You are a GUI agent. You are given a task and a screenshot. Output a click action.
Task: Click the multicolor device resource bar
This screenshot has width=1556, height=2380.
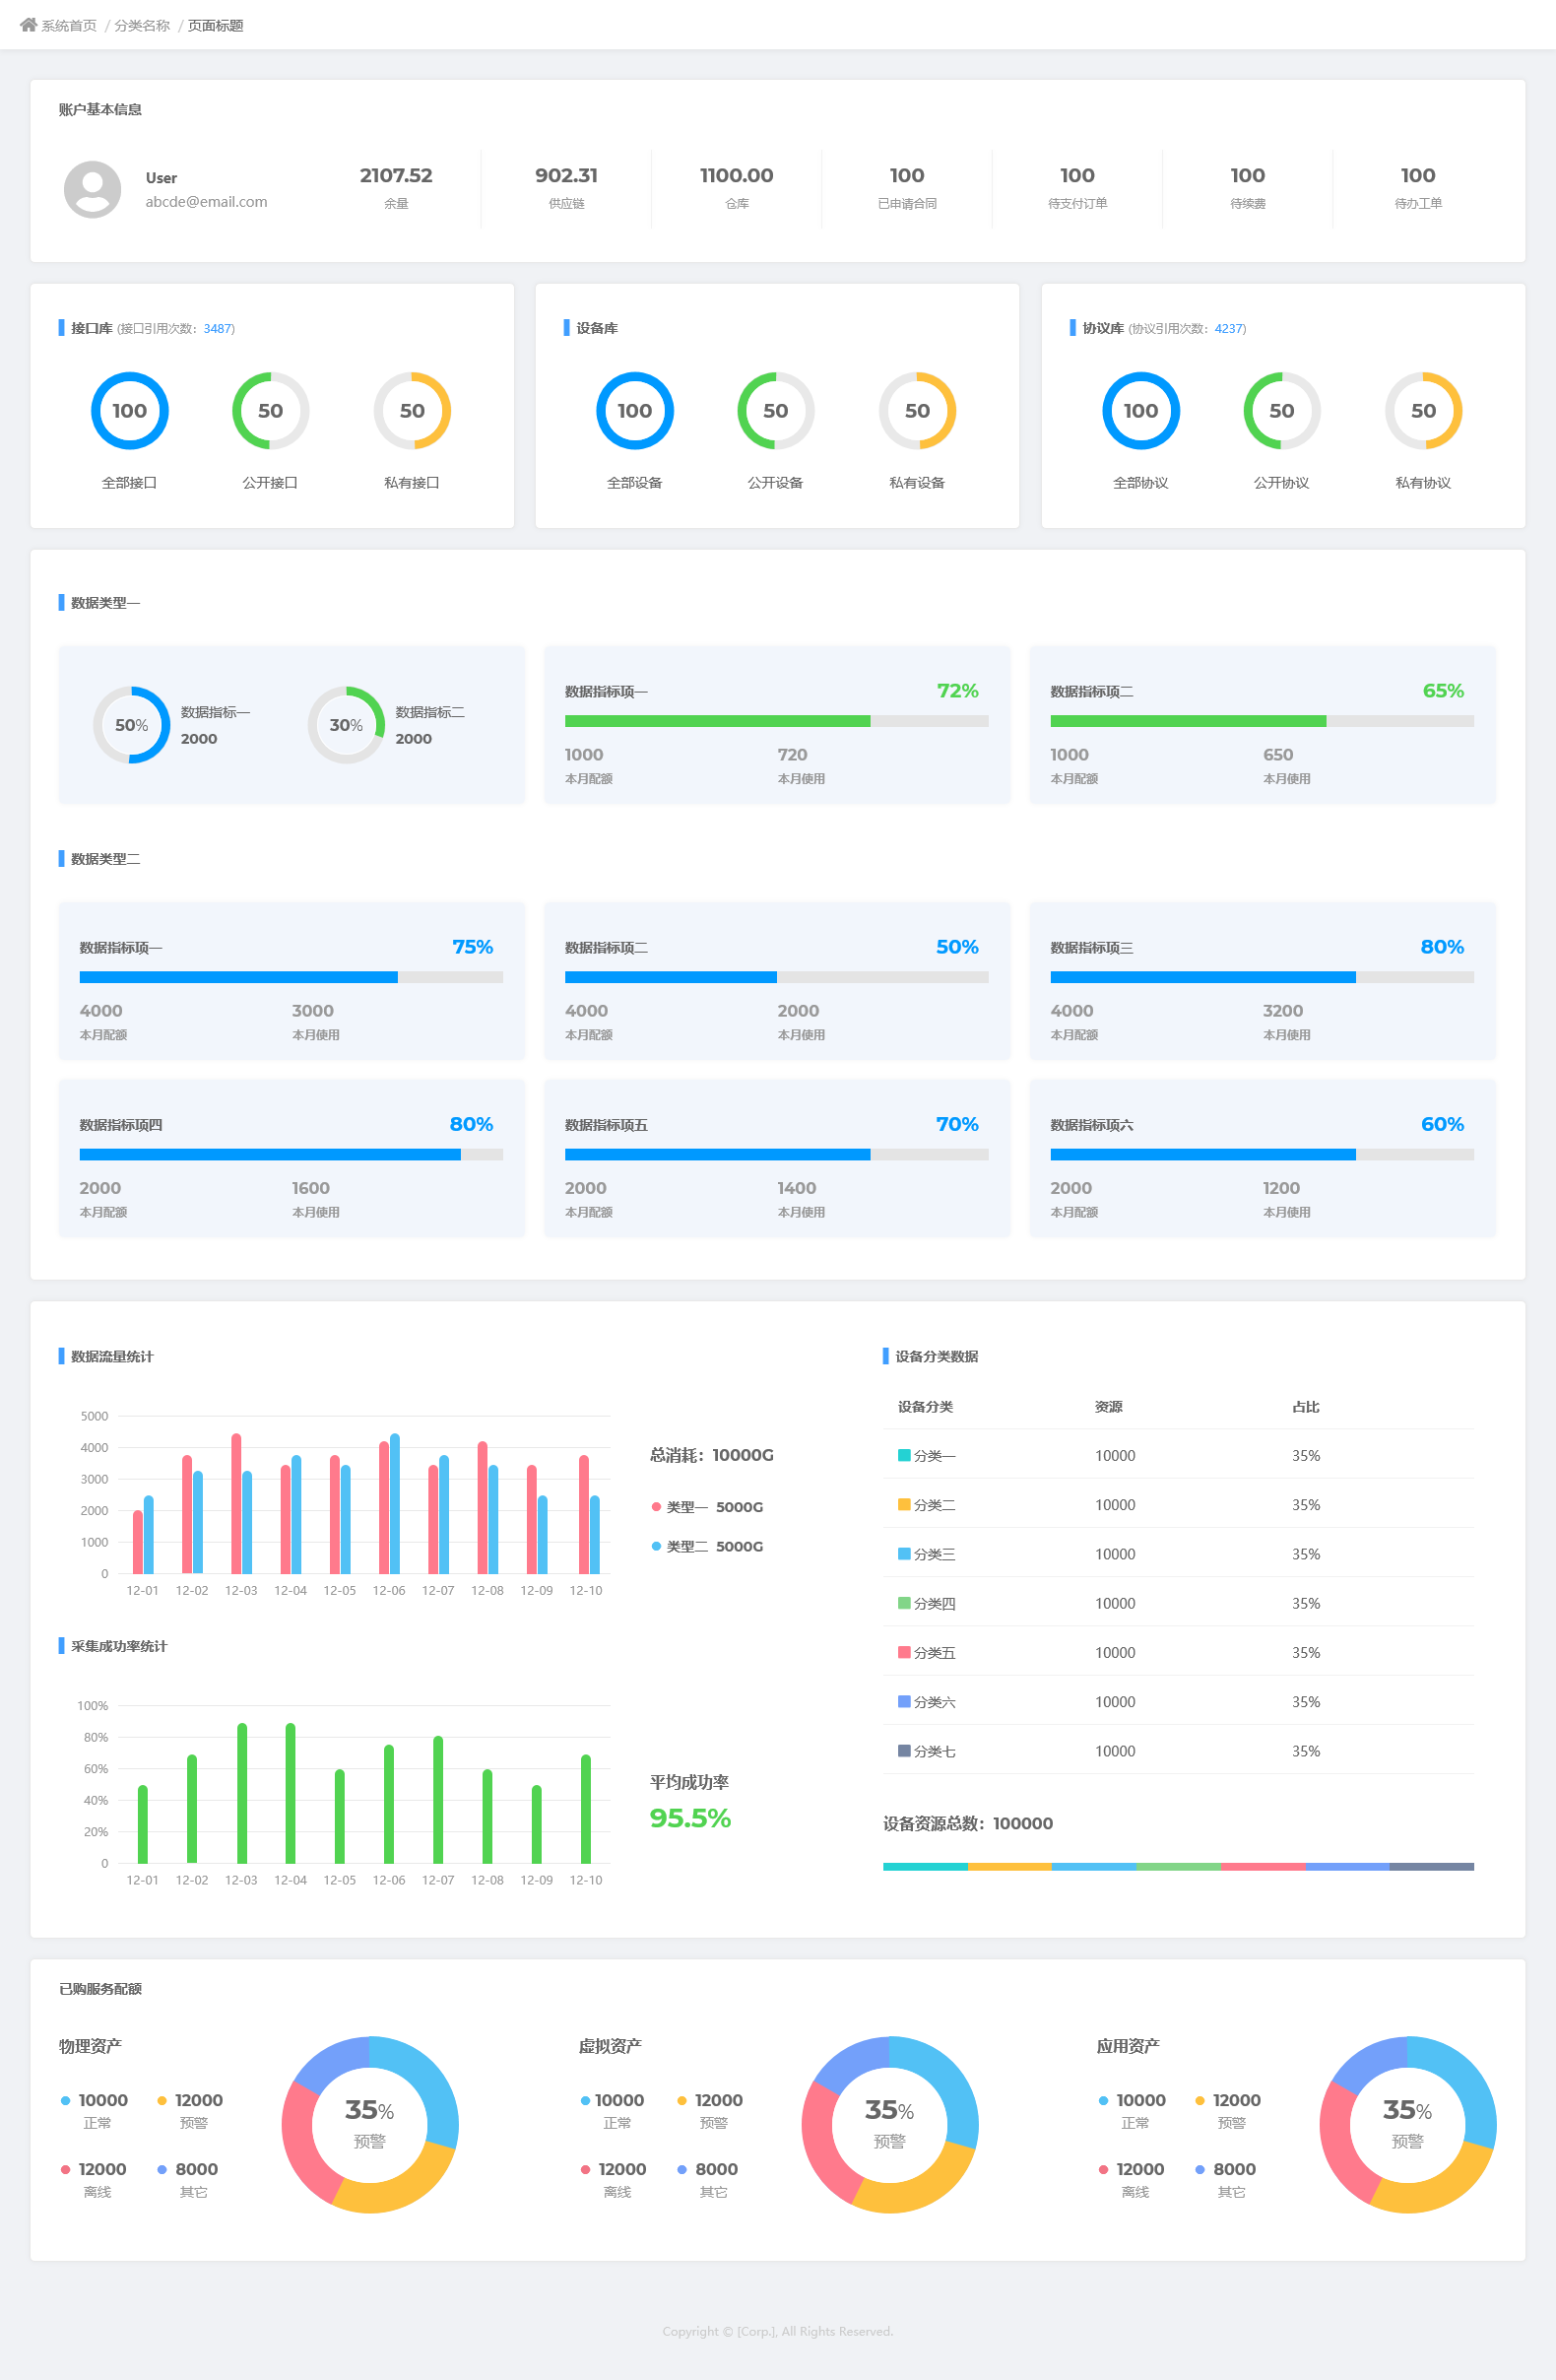pyautogui.click(x=1178, y=1867)
